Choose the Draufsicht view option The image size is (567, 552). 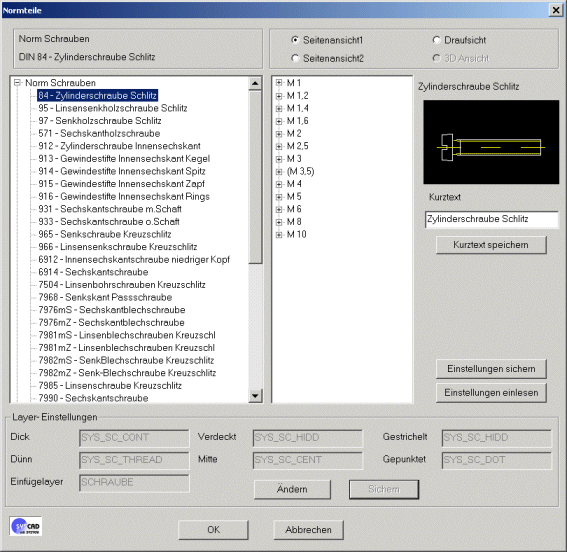click(x=436, y=40)
